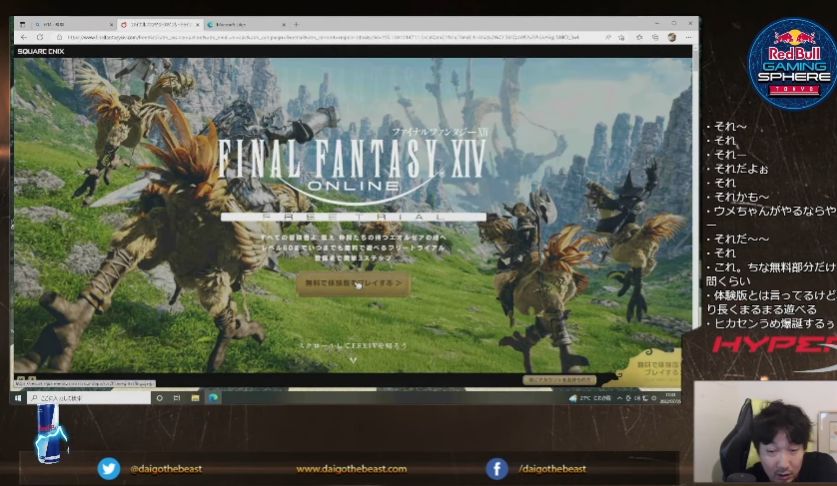Click chat message starting 'ヒカセンうめ爆誕'
This screenshot has width=837, height=486.
coord(771,323)
